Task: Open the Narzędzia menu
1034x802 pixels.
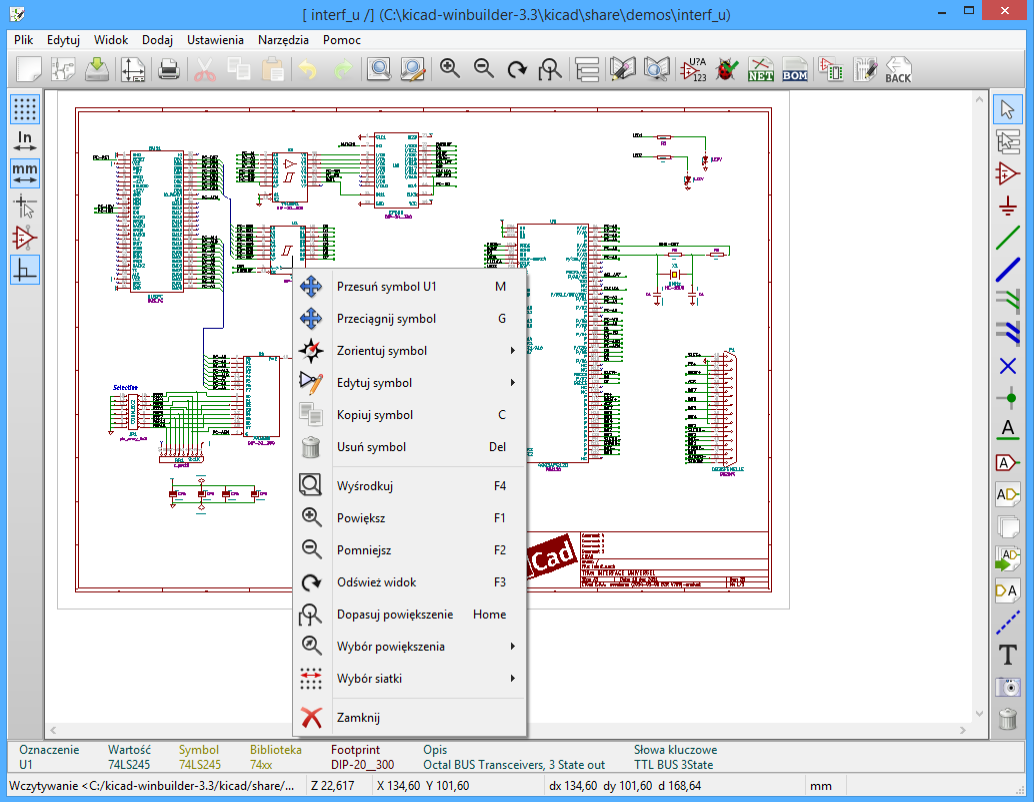Action: point(282,40)
